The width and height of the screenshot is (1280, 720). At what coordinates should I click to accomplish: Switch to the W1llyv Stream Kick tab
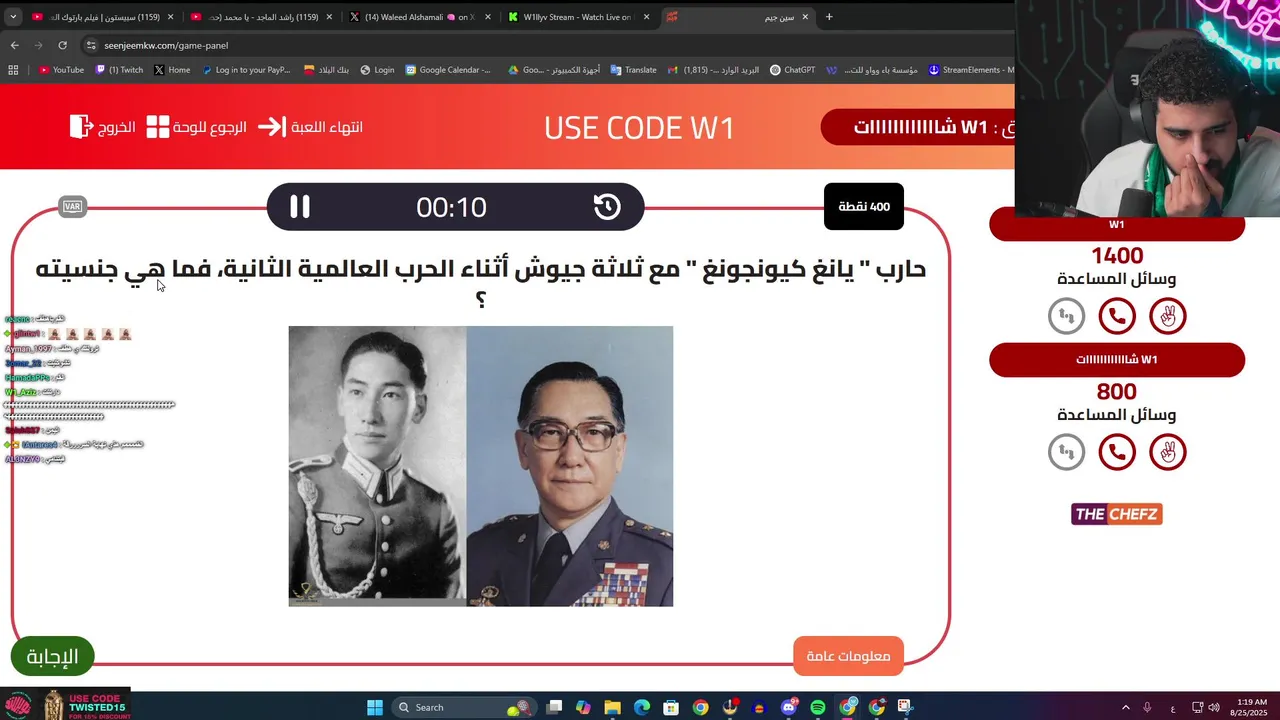(579, 17)
